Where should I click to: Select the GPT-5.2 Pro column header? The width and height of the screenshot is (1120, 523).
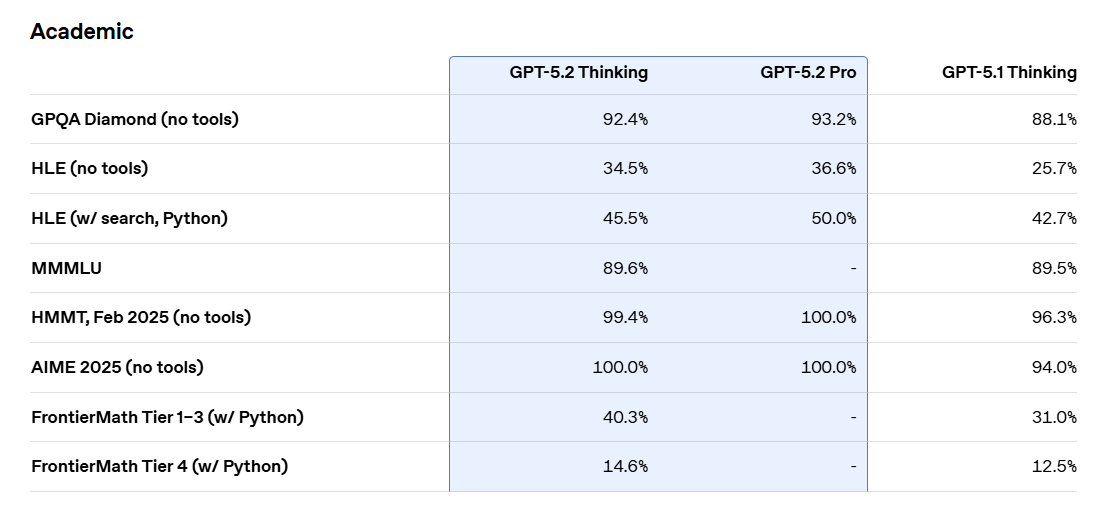(808, 72)
